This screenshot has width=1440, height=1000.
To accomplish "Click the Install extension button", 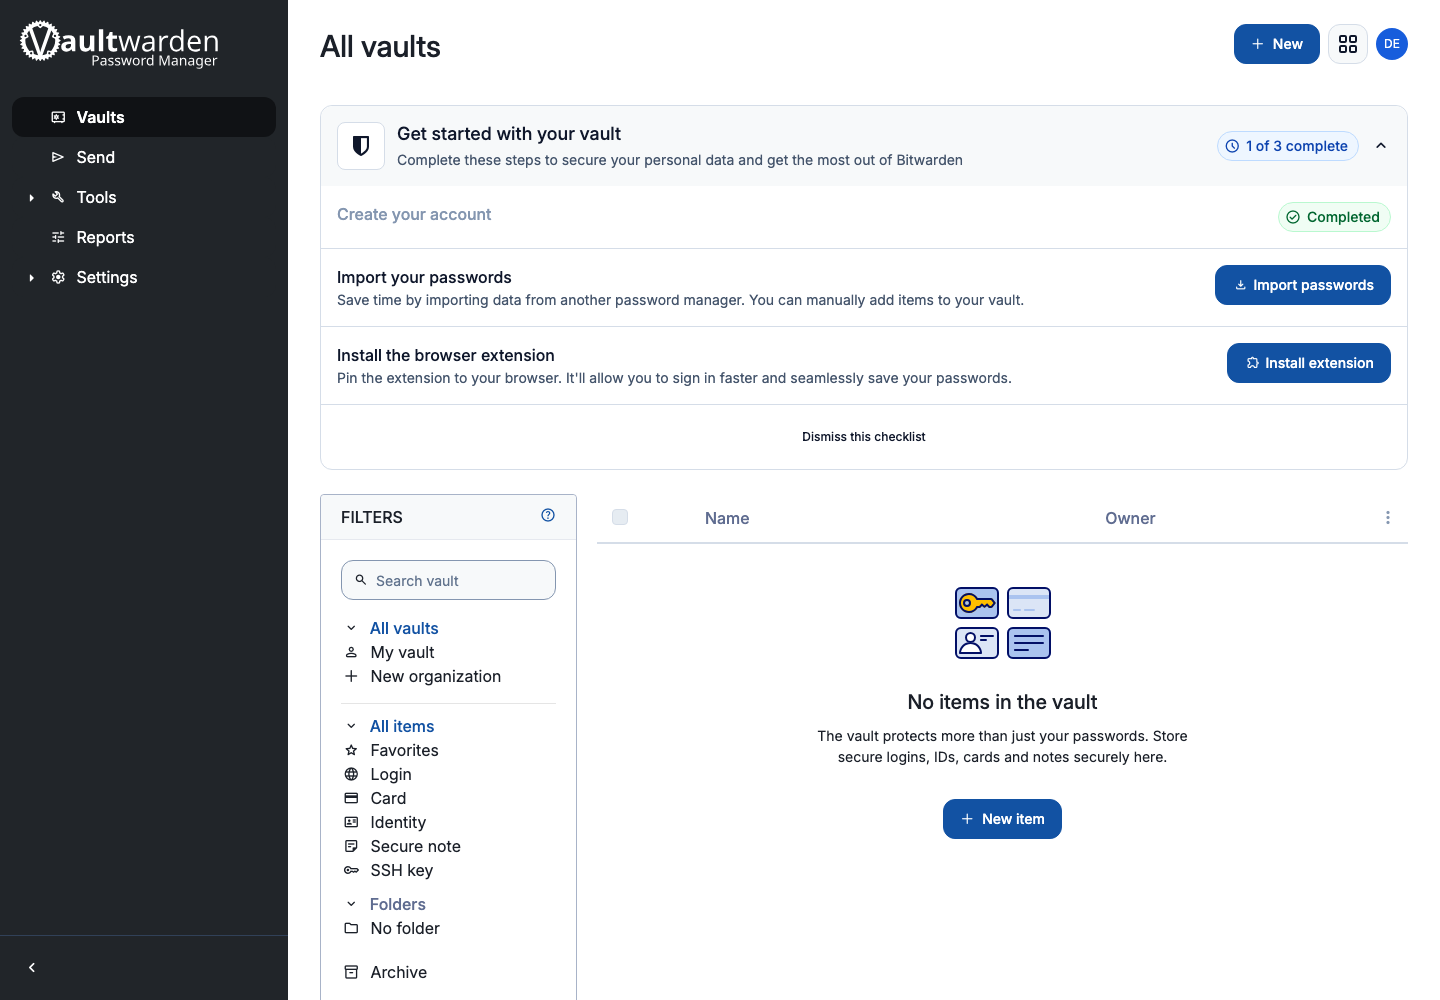I will tap(1309, 363).
